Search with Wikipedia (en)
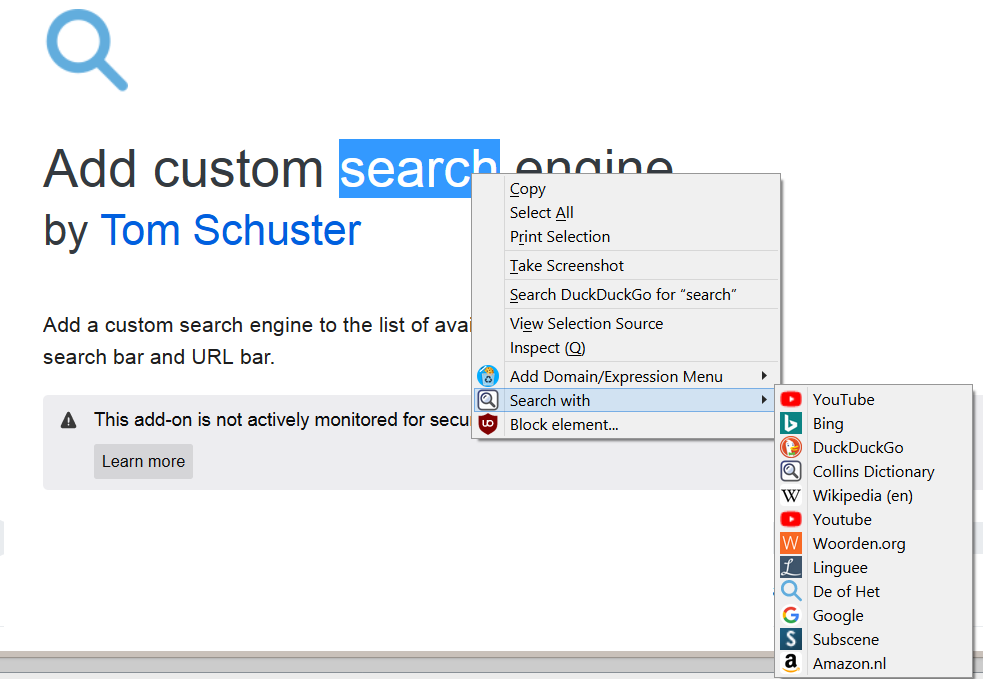This screenshot has height=687, width=983. (x=874, y=495)
